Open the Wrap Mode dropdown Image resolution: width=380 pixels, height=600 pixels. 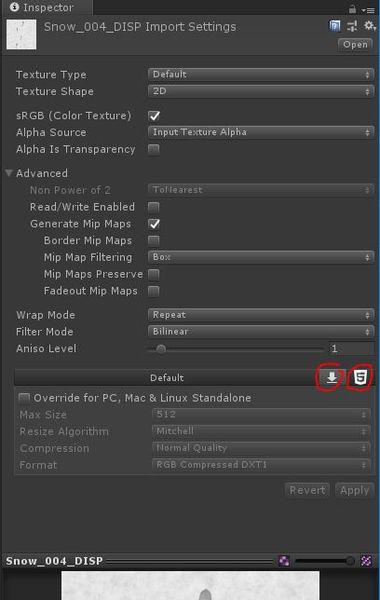pyautogui.click(x=261, y=315)
